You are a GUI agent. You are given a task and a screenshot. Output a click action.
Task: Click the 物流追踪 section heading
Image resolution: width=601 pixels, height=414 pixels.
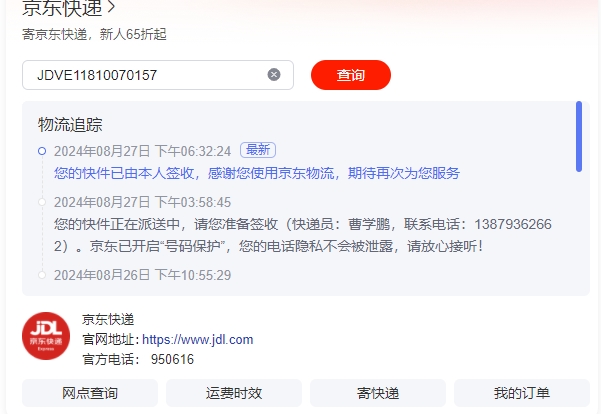(x=70, y=125)
